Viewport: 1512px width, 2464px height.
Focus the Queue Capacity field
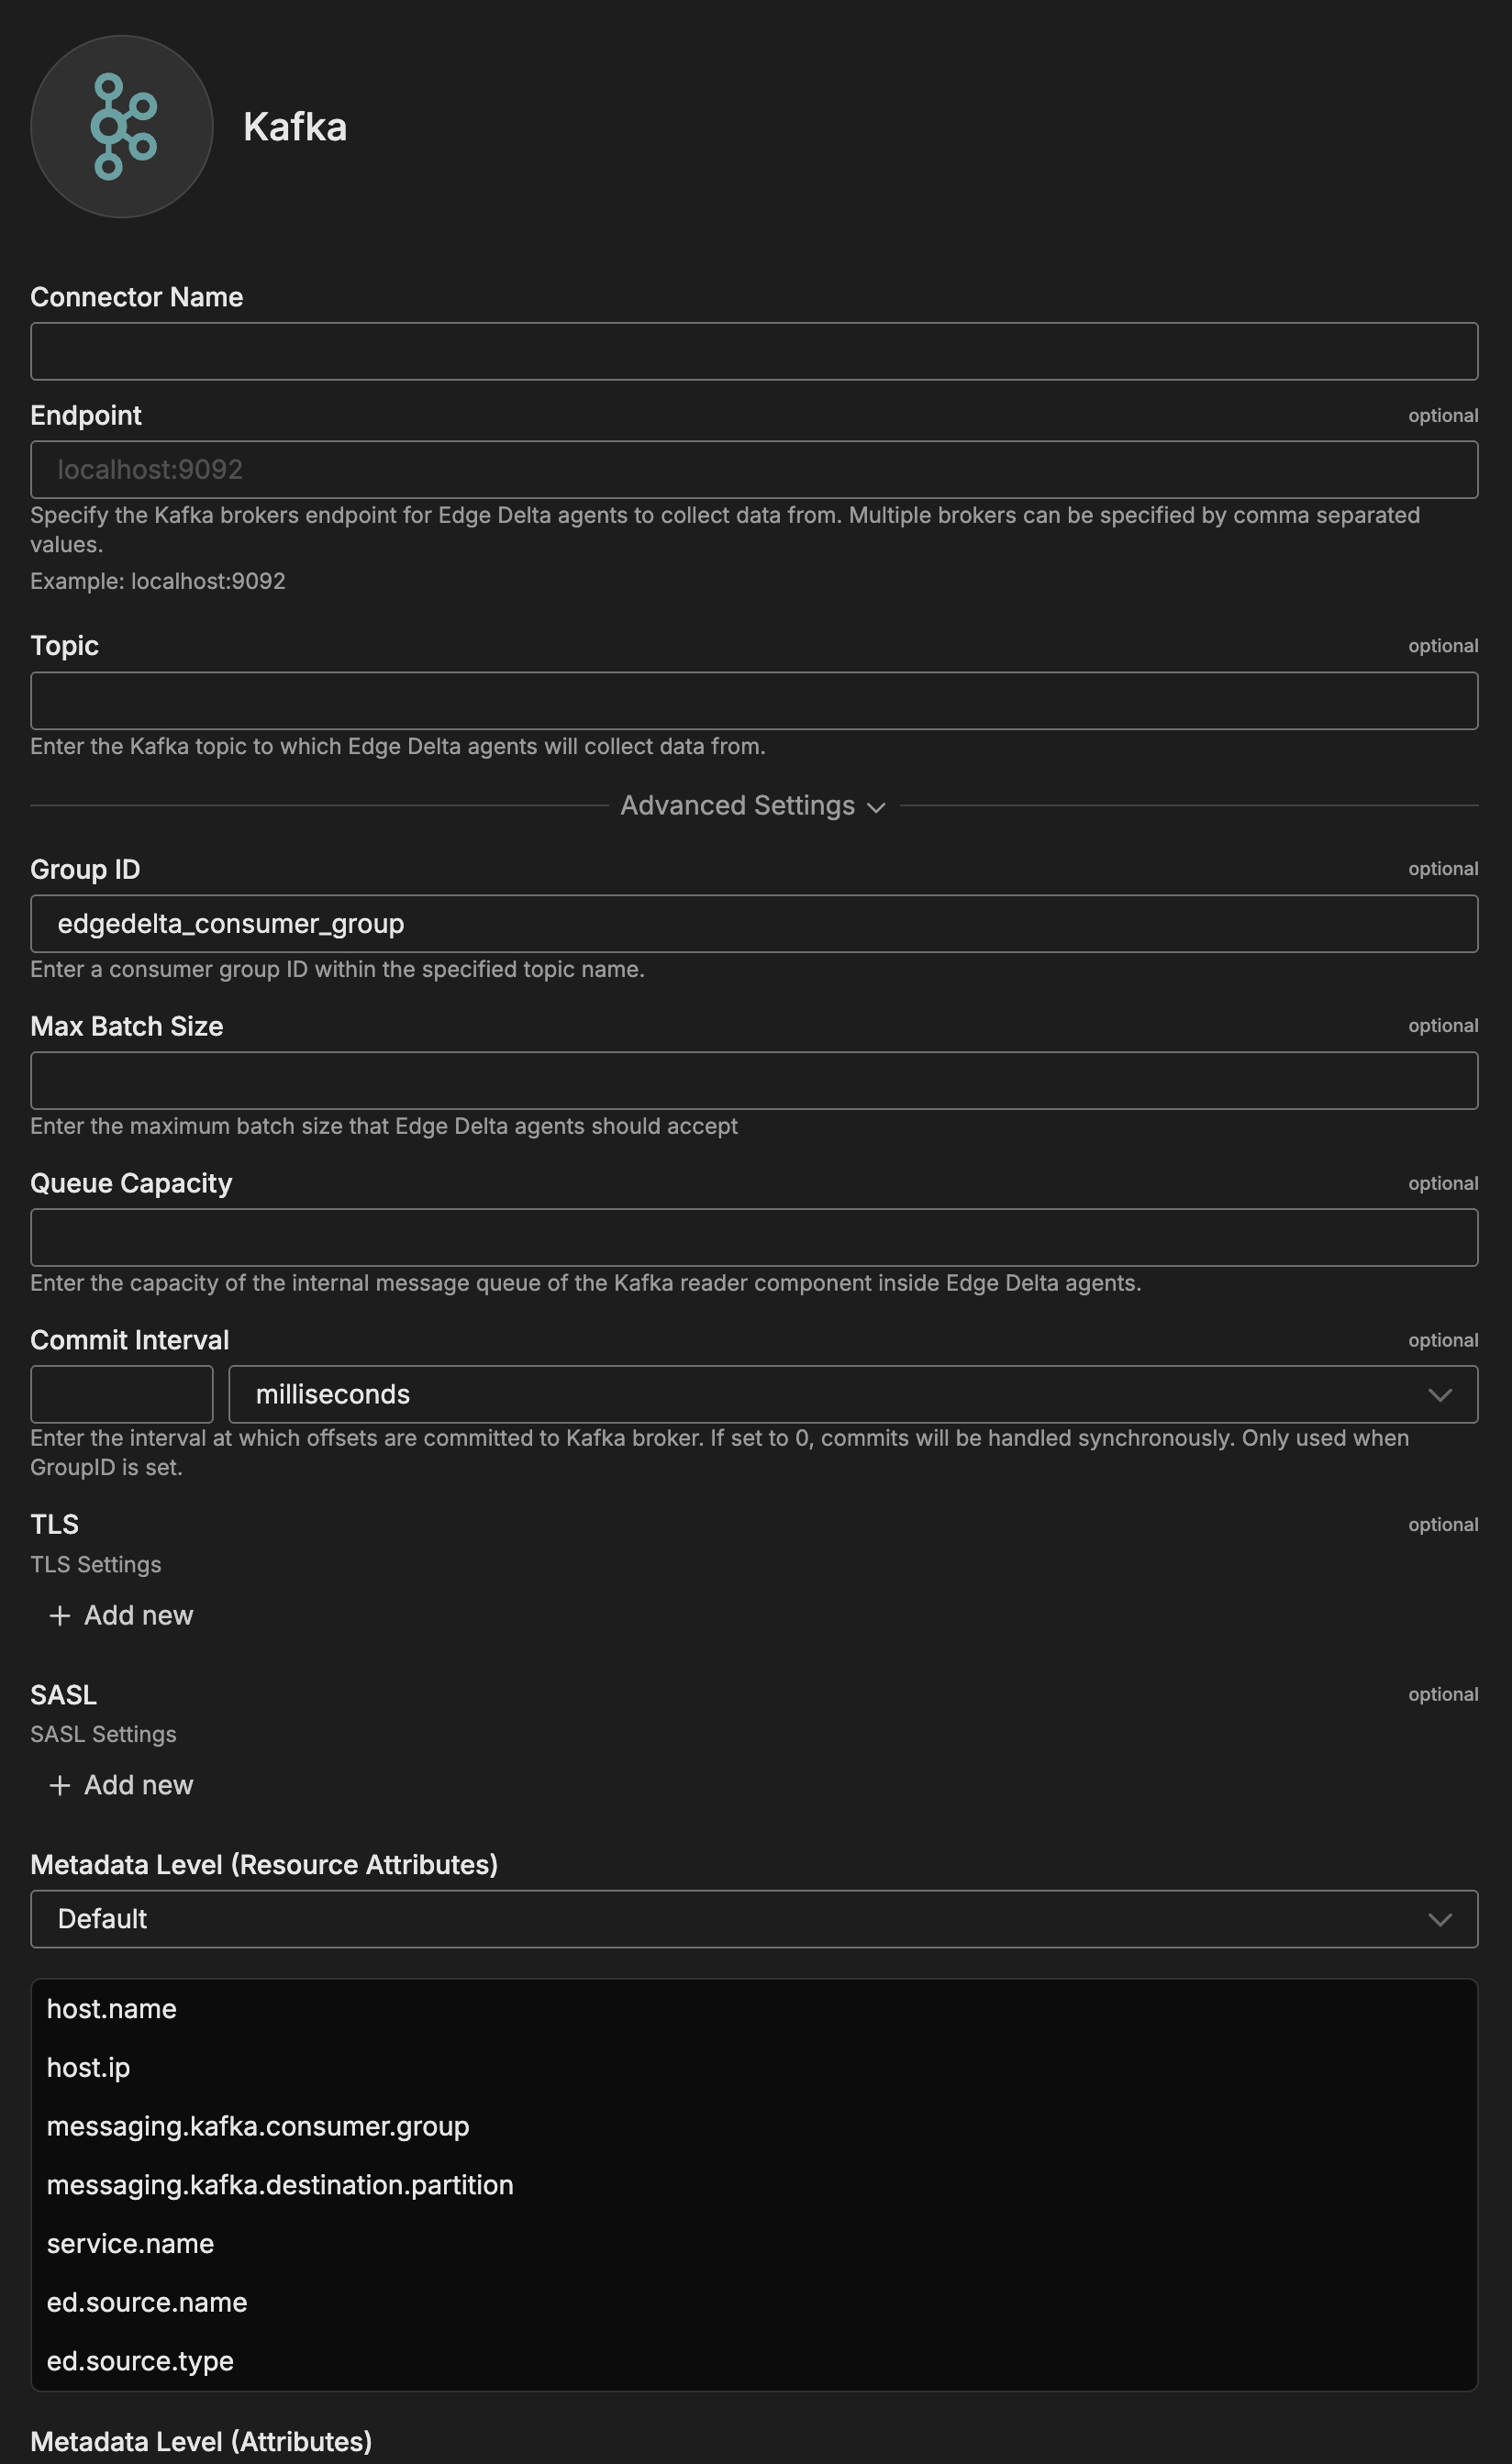pos(754,1238)
